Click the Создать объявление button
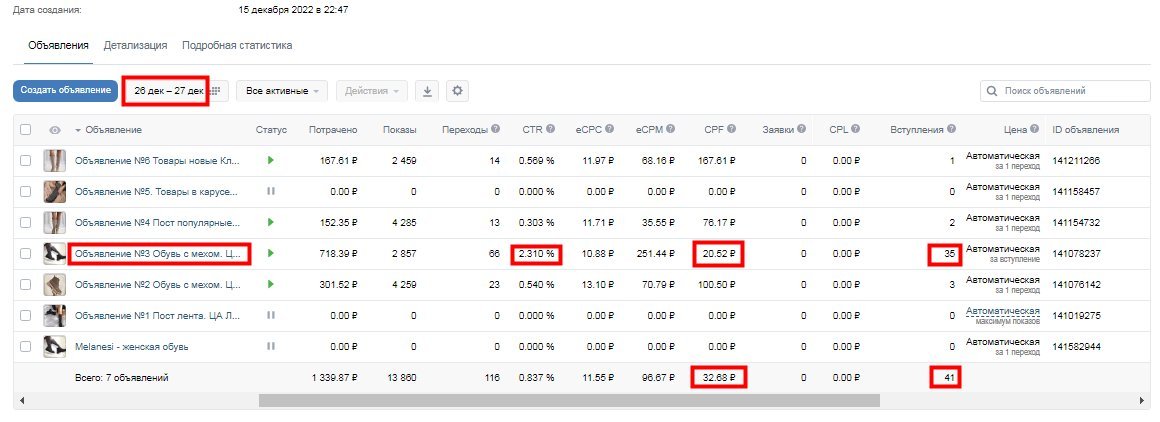Viewport: 1160px width, 422px height. click(65, 90)
